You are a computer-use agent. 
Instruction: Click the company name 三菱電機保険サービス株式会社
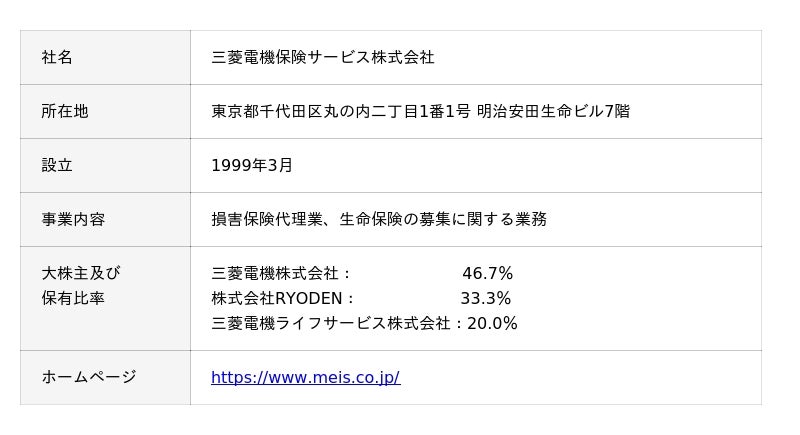pos(322,57)
